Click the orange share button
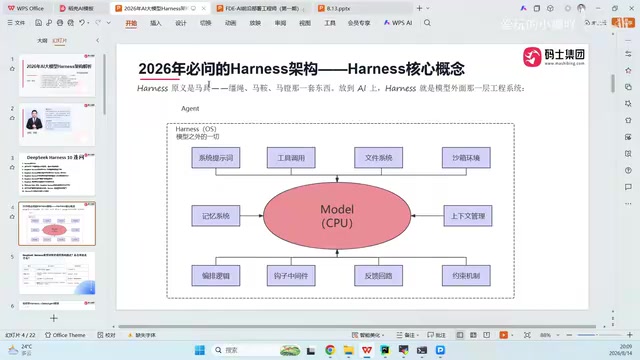The image size is (640, 360). pyautogui.click(x=623, y=22)
